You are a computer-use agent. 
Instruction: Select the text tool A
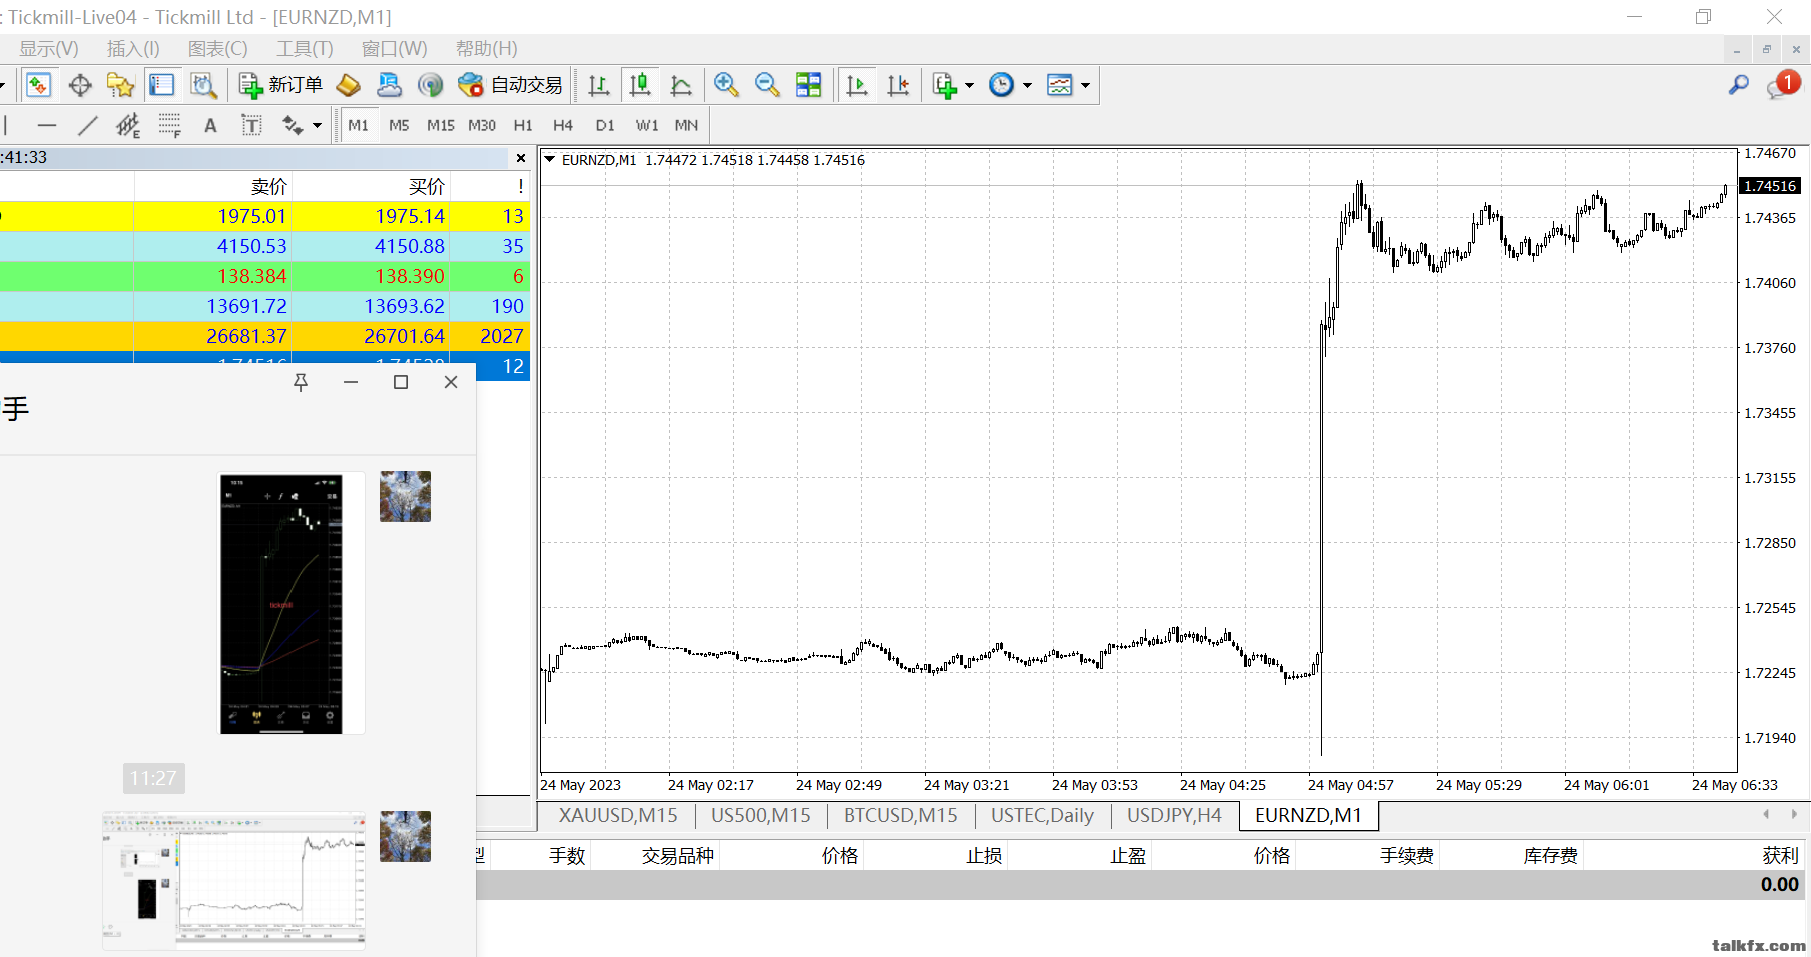210,125
